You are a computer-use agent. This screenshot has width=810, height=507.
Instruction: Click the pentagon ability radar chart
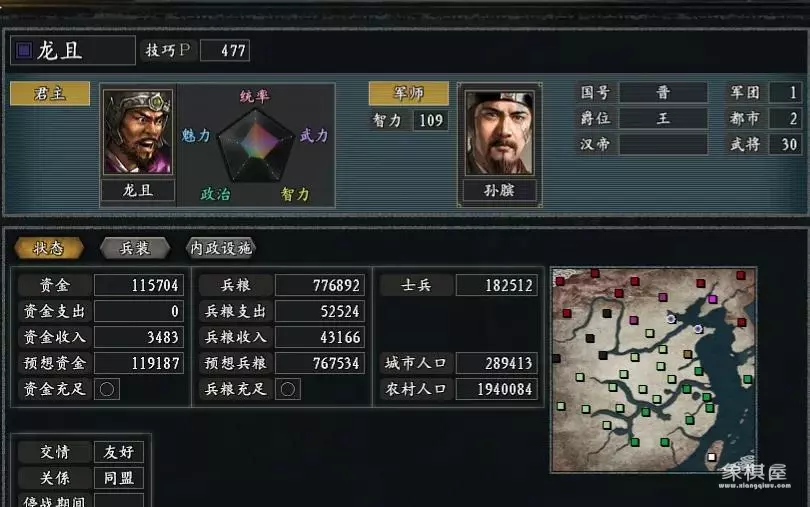point(256,145)
